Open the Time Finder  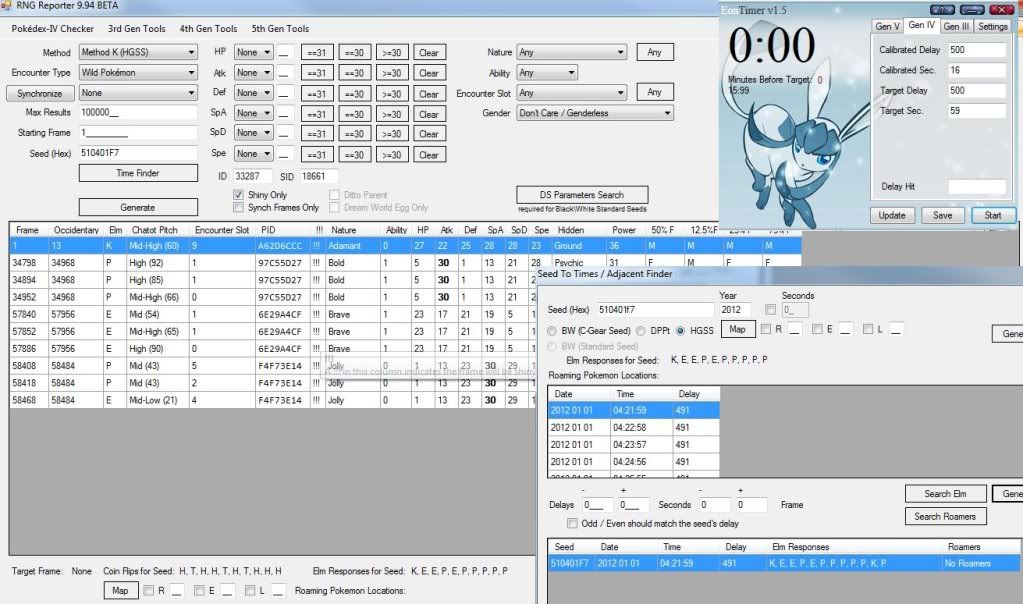pos(138,173)
